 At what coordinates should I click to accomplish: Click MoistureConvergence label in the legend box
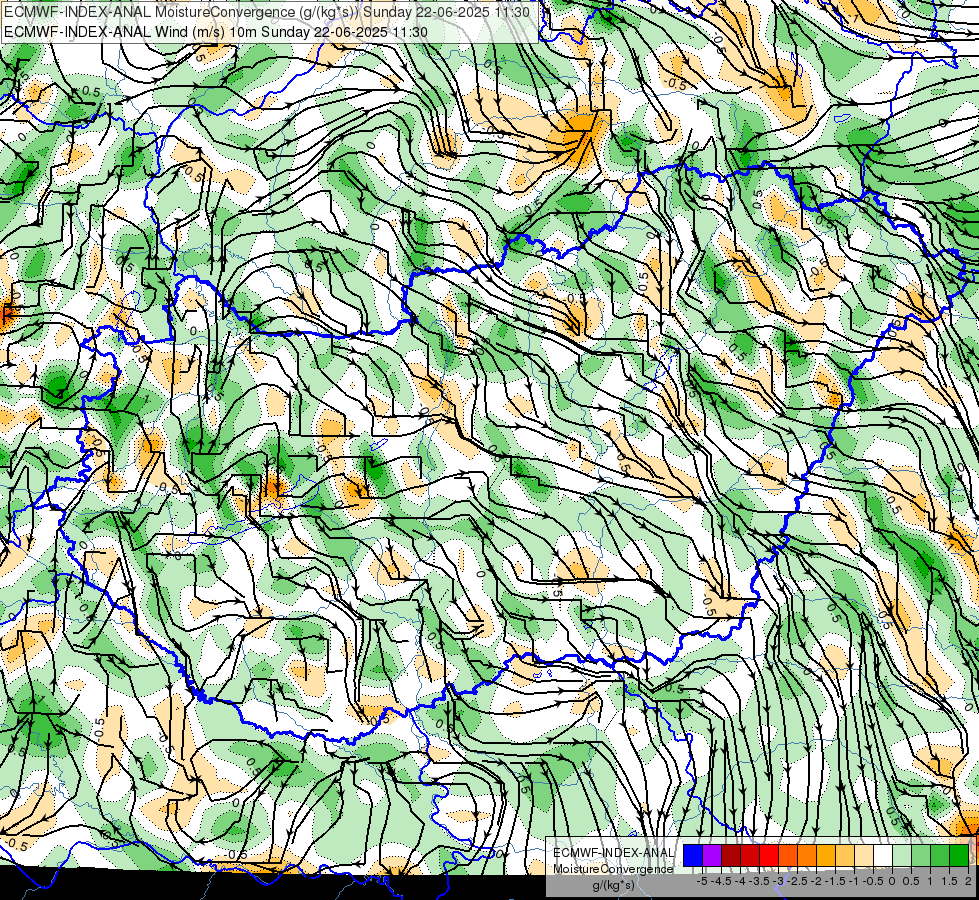pyautogui.click(x=613, y=869)
